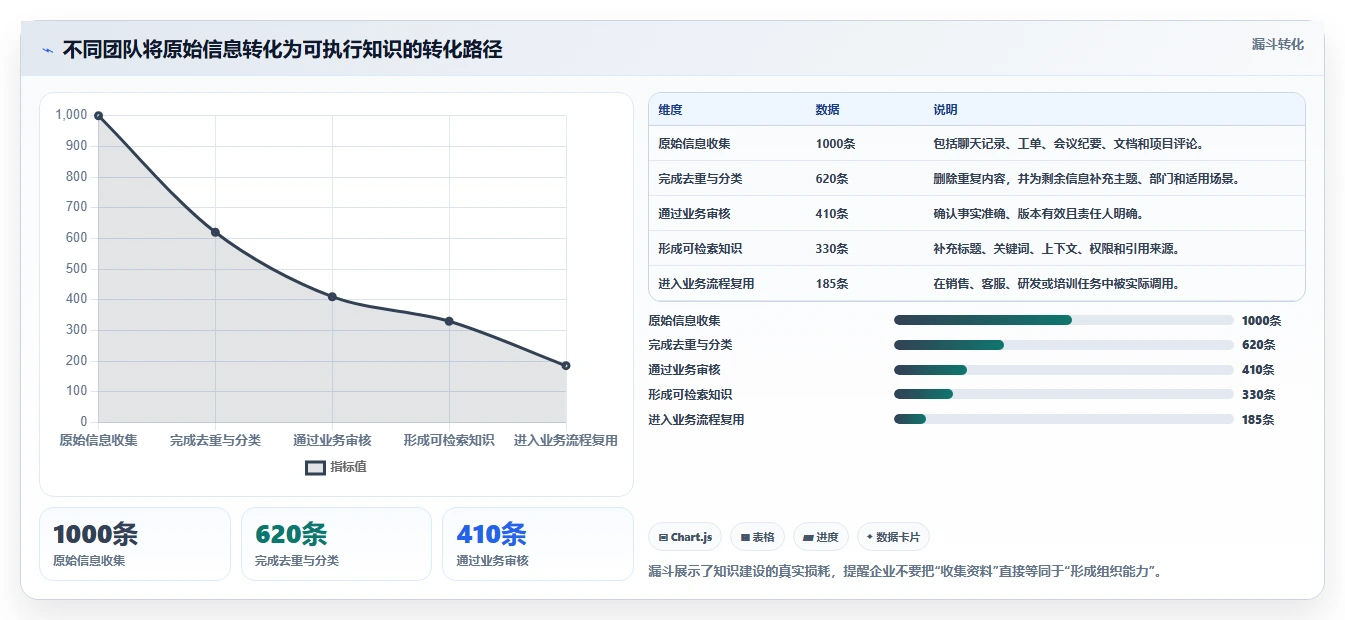Select the 数据卡片 tag chip

893,537
